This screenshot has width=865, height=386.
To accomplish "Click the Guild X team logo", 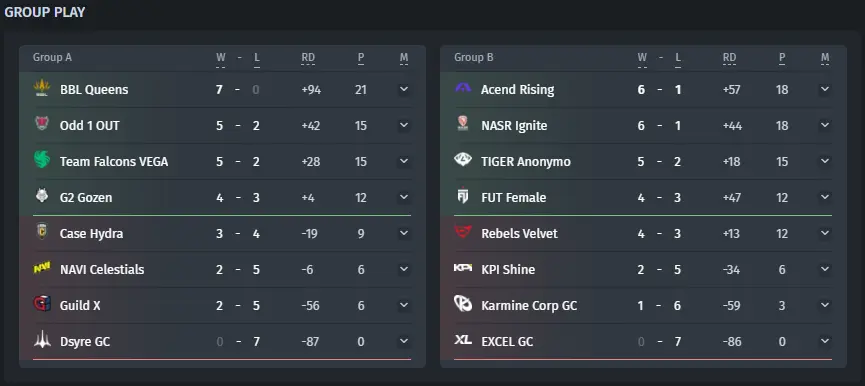I will (x=42, y=304).
